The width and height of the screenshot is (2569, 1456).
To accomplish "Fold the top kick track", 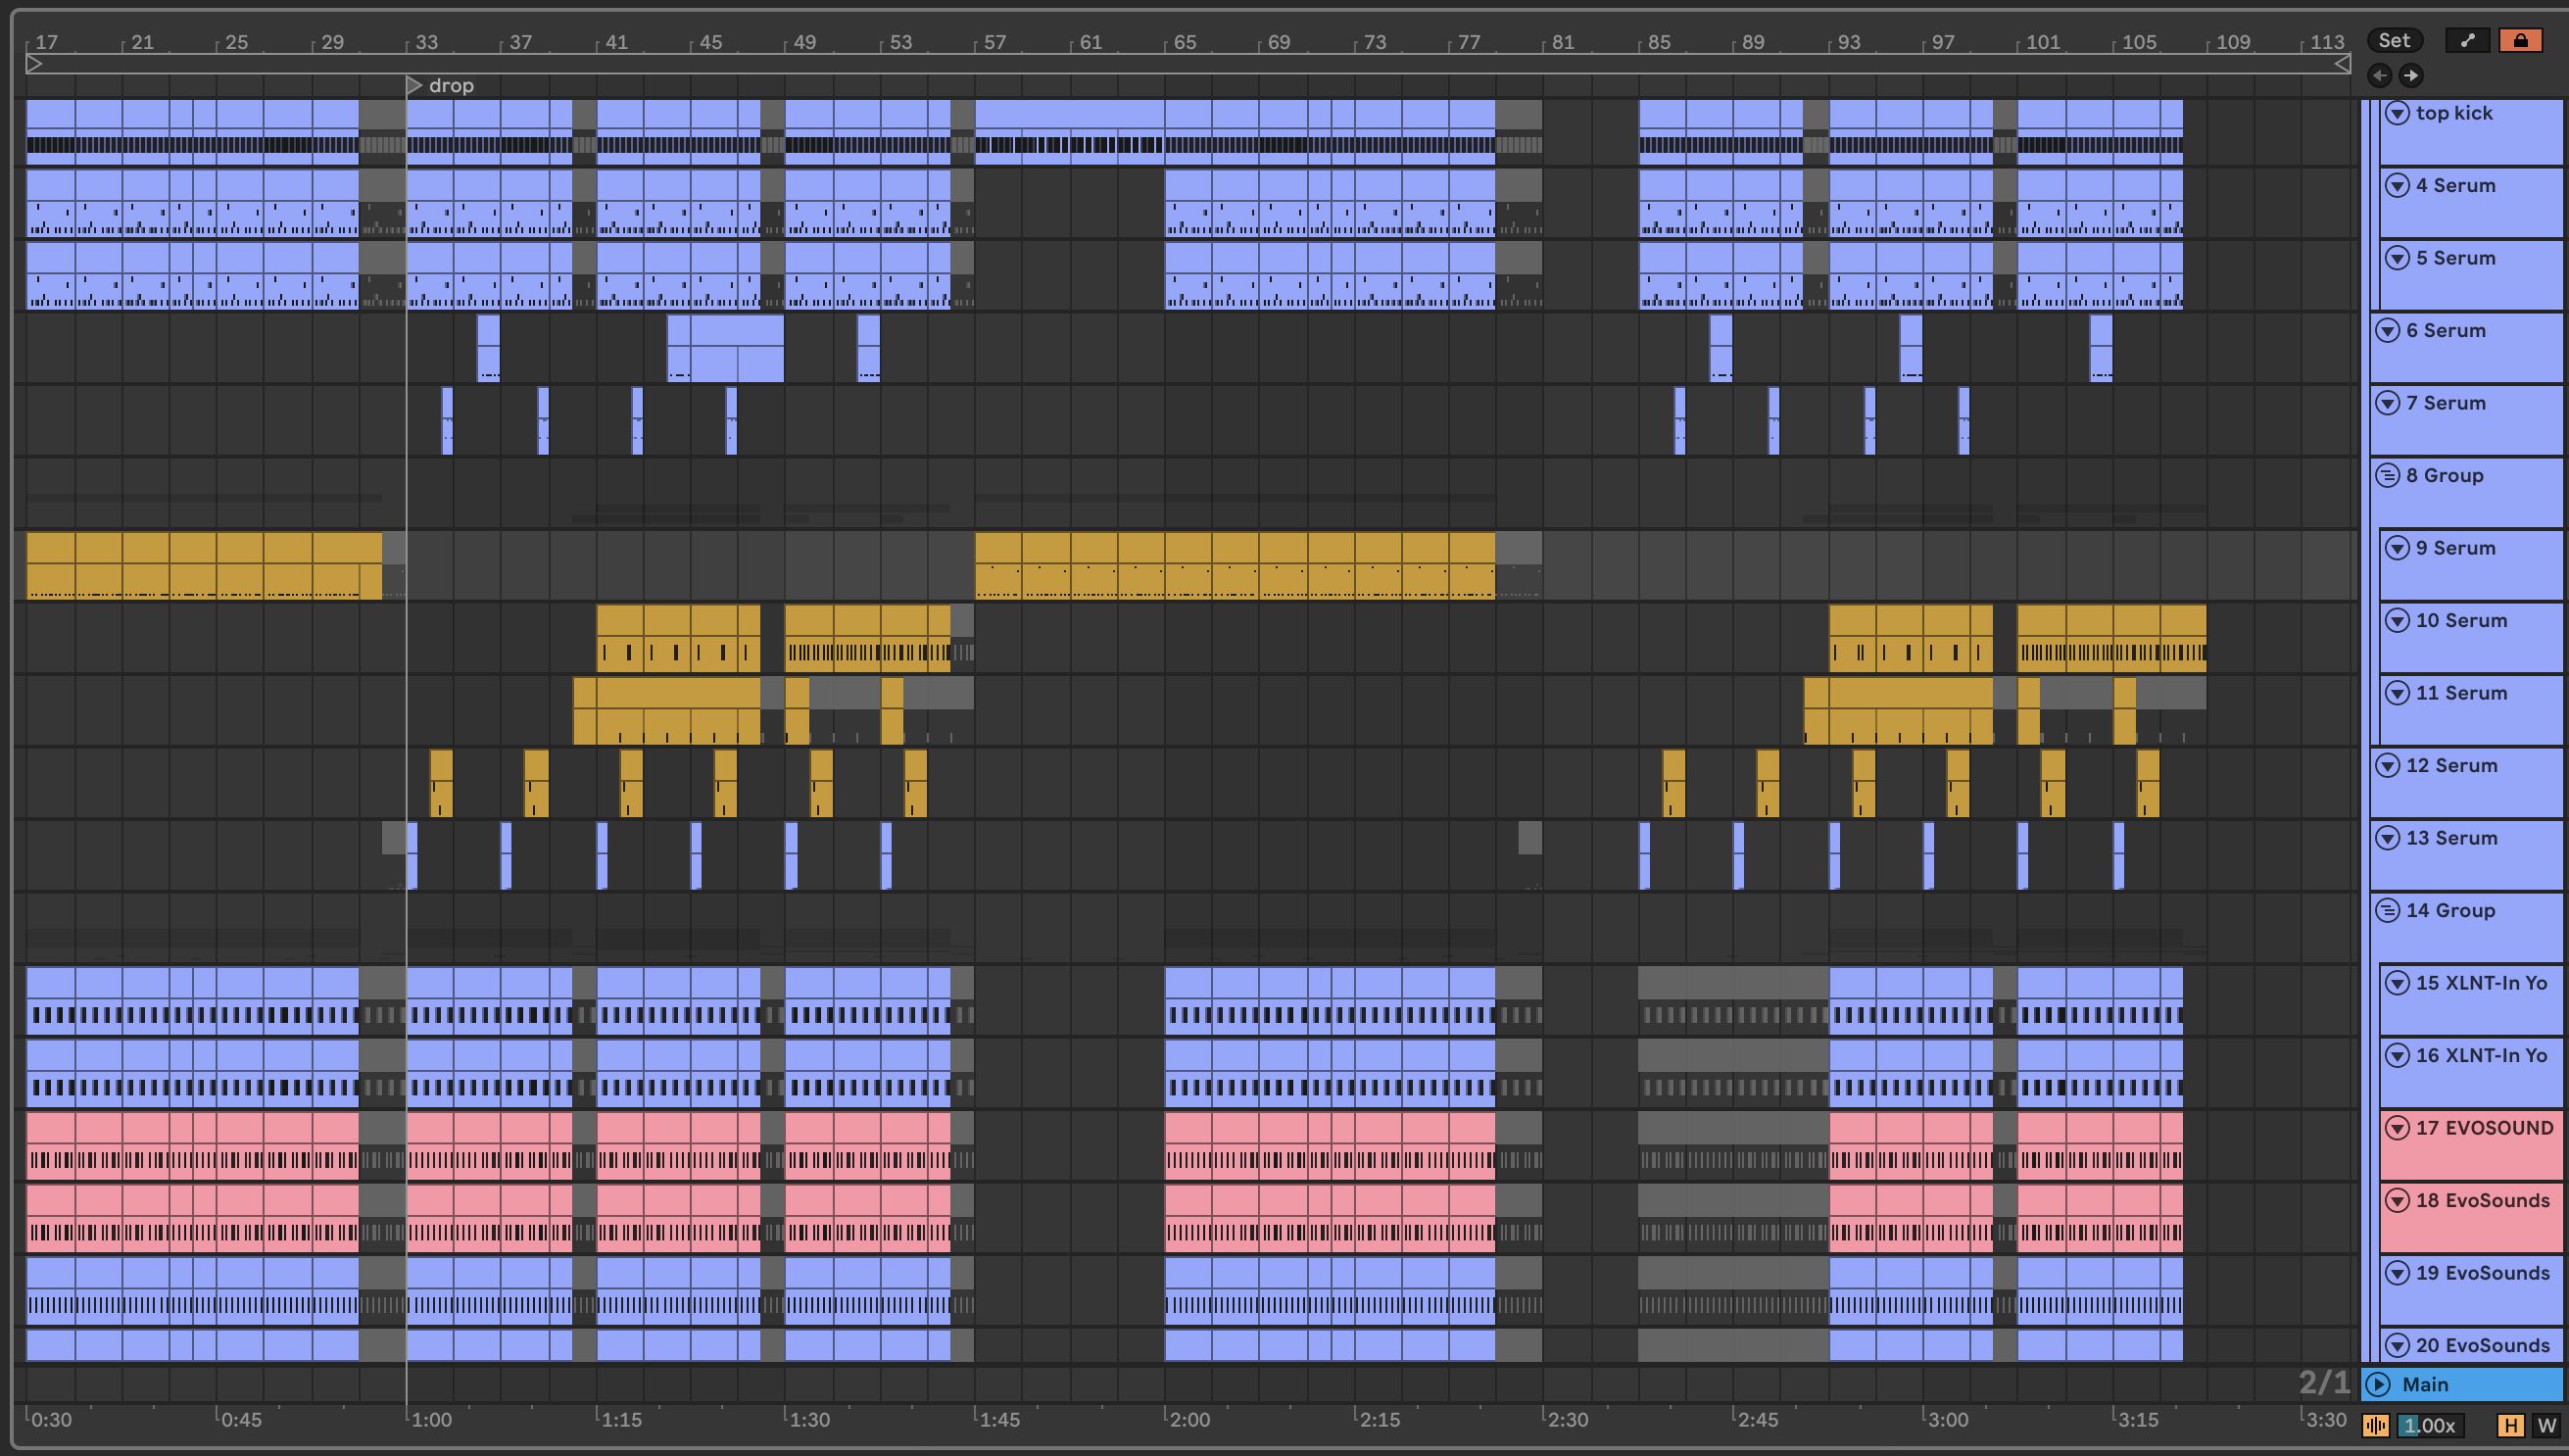I will coord(2397,113).
